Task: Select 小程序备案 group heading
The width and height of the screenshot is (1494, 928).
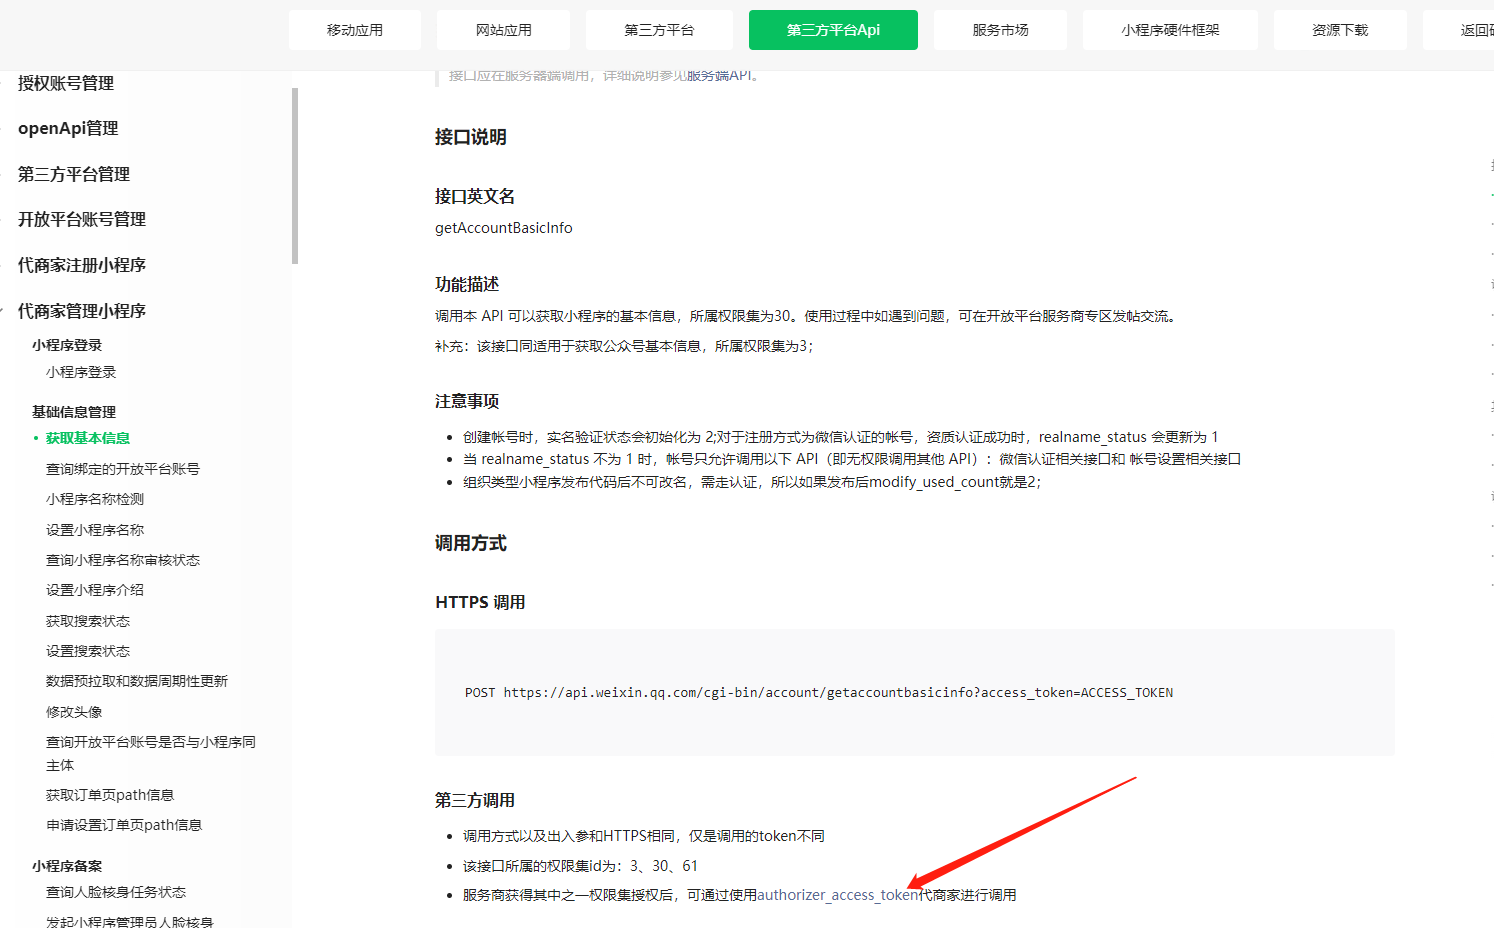Action: coord(67,866)
